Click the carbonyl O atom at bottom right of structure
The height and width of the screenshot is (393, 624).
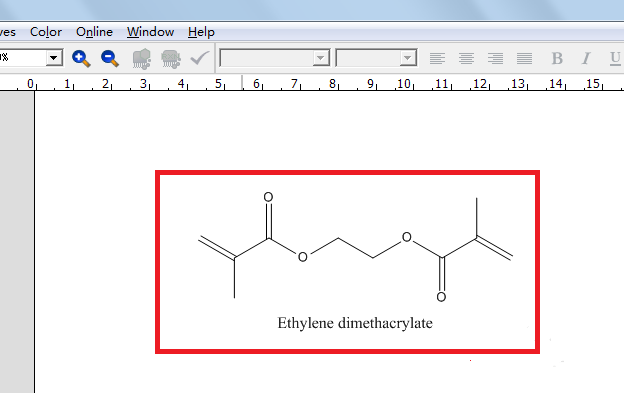pyautogui.click(x=441, y=297)
